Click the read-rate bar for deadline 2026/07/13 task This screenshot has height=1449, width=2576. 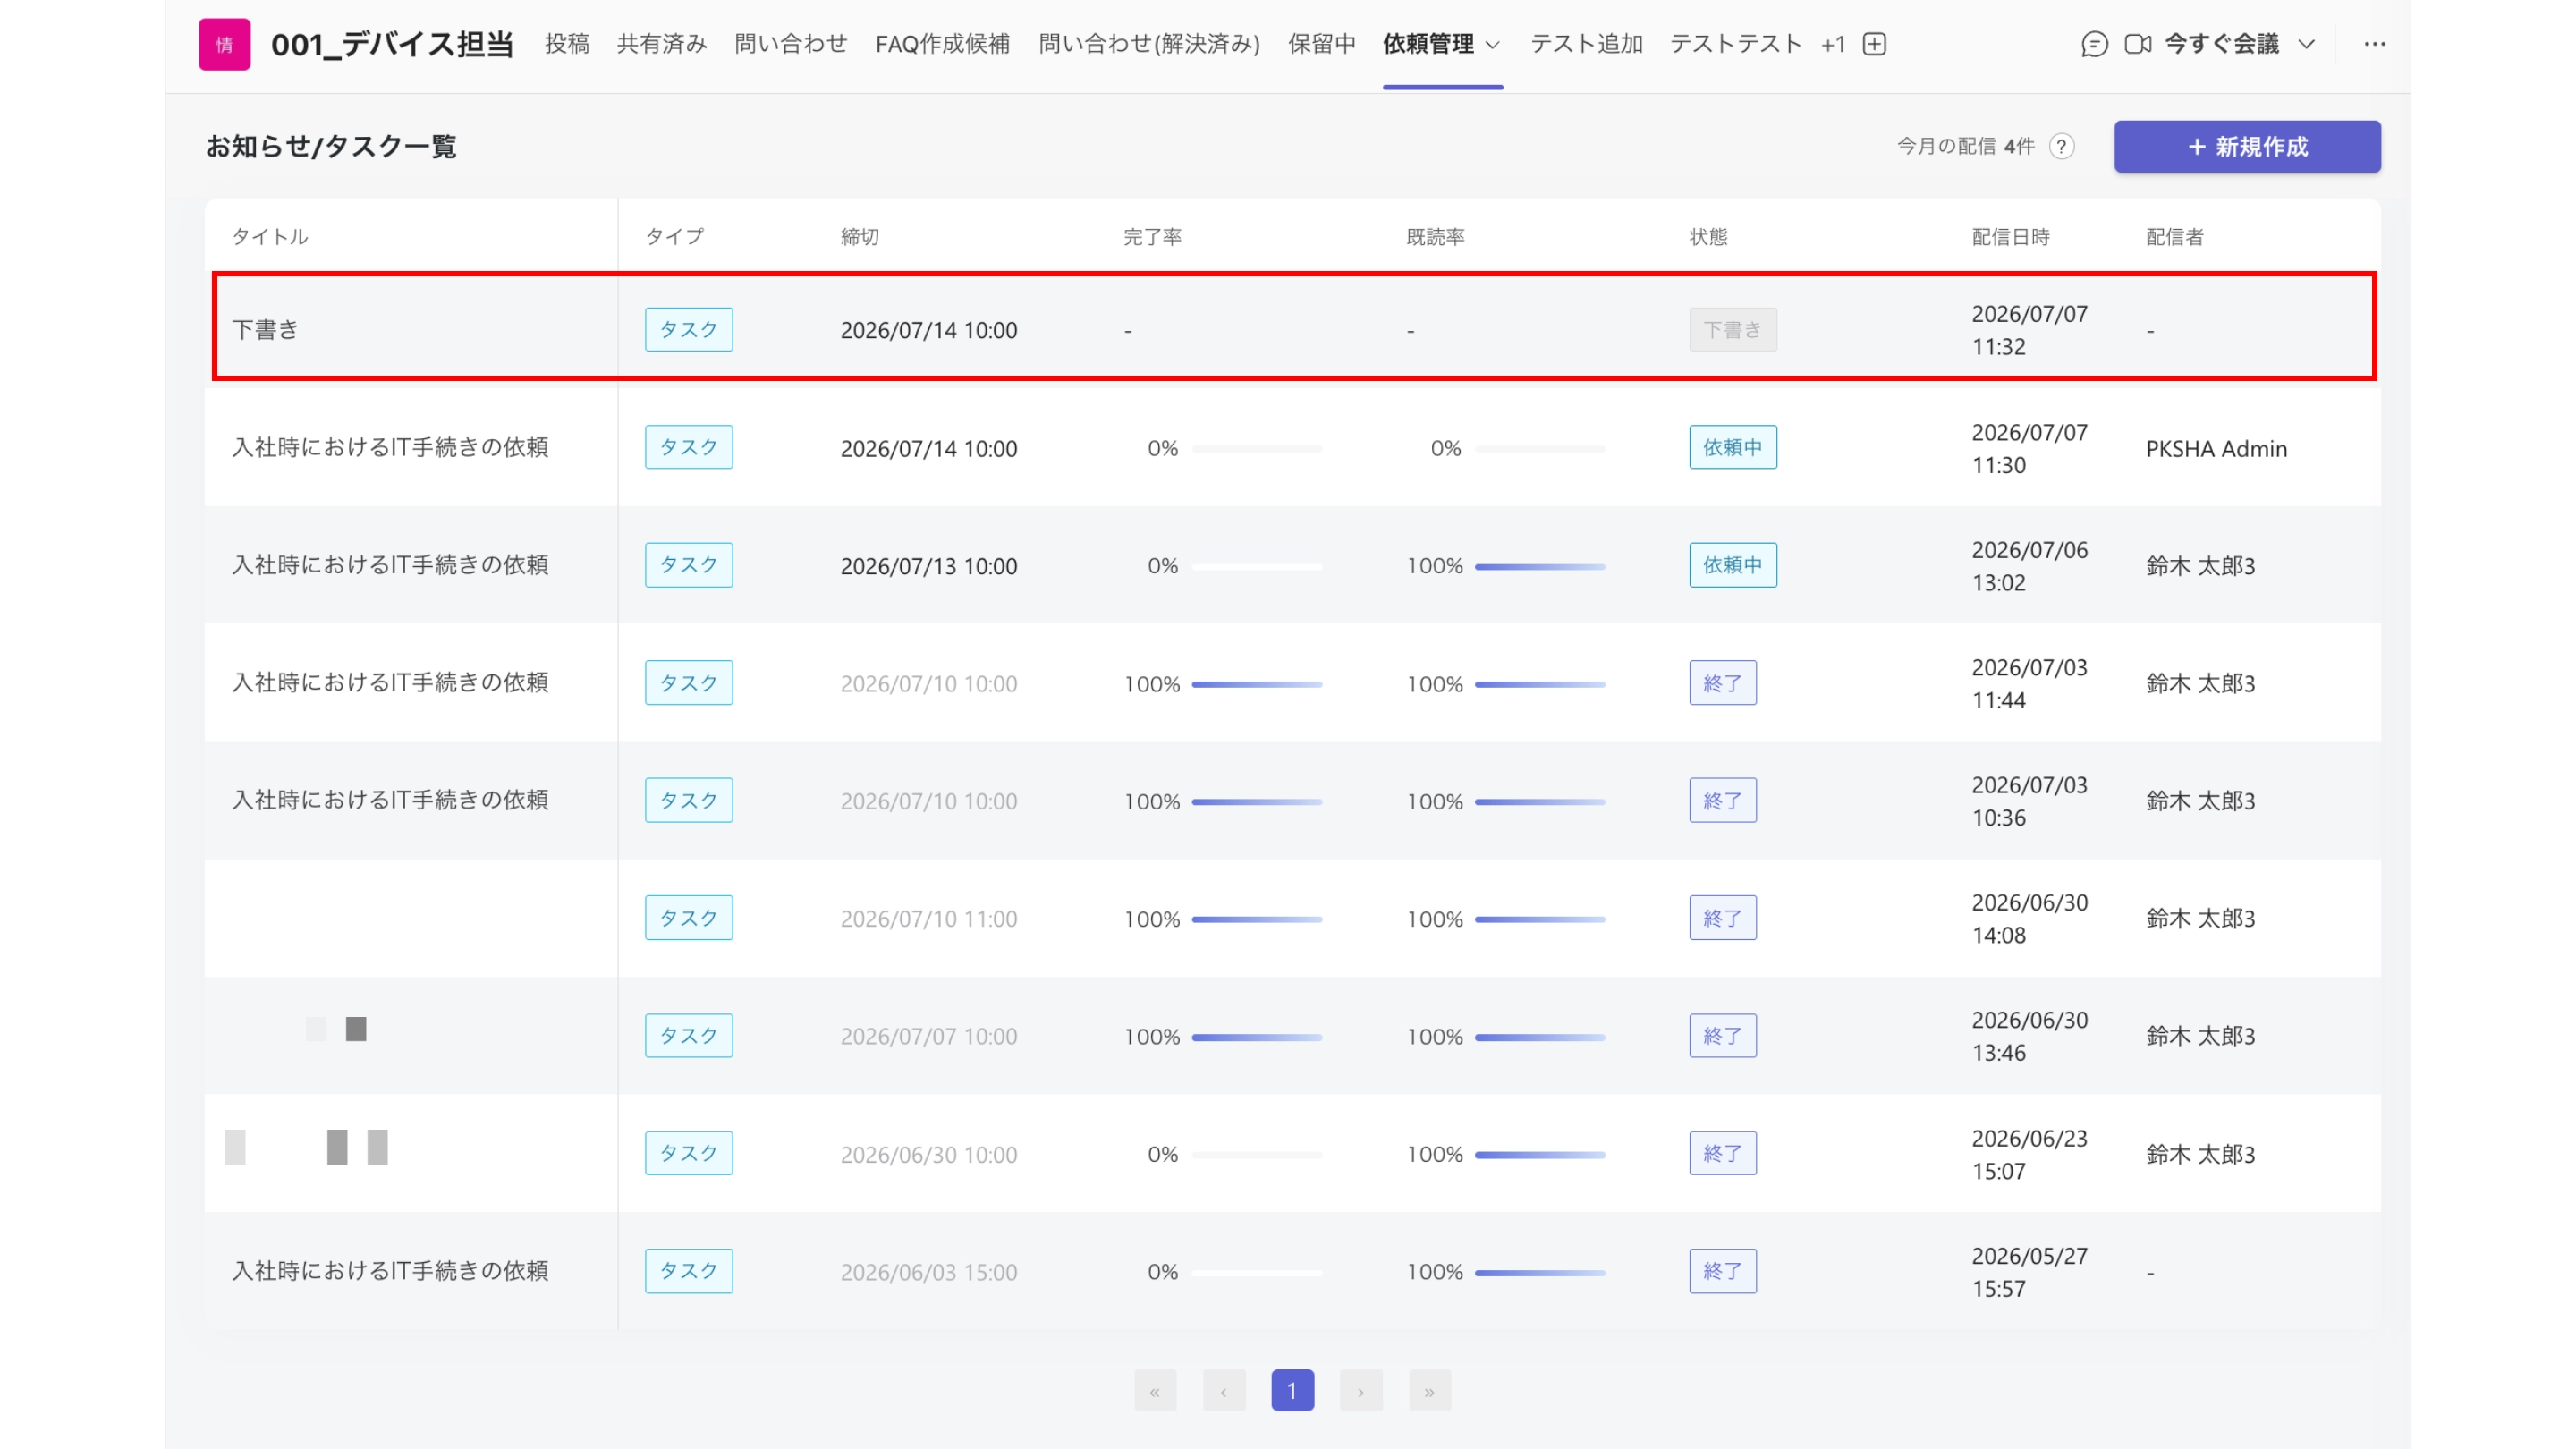tap(1540, 567)
